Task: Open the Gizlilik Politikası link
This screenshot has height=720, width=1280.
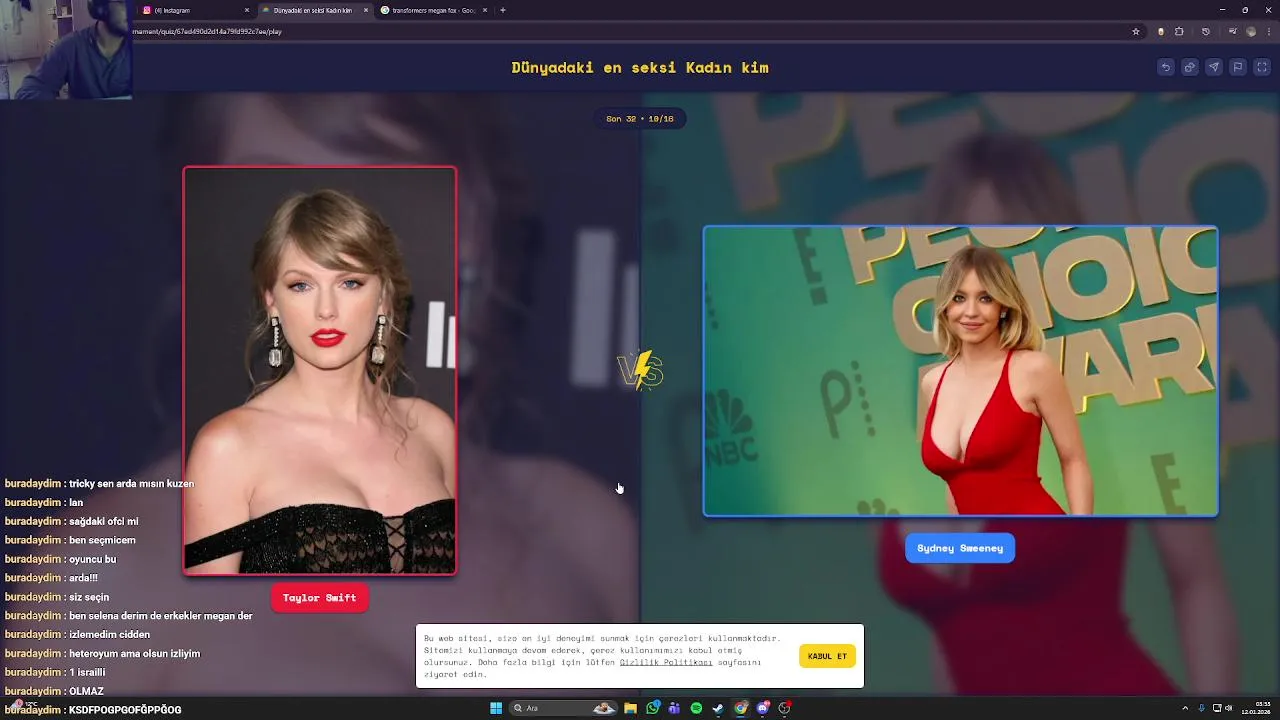Action: pyautogui.click(x=666, y=662)
